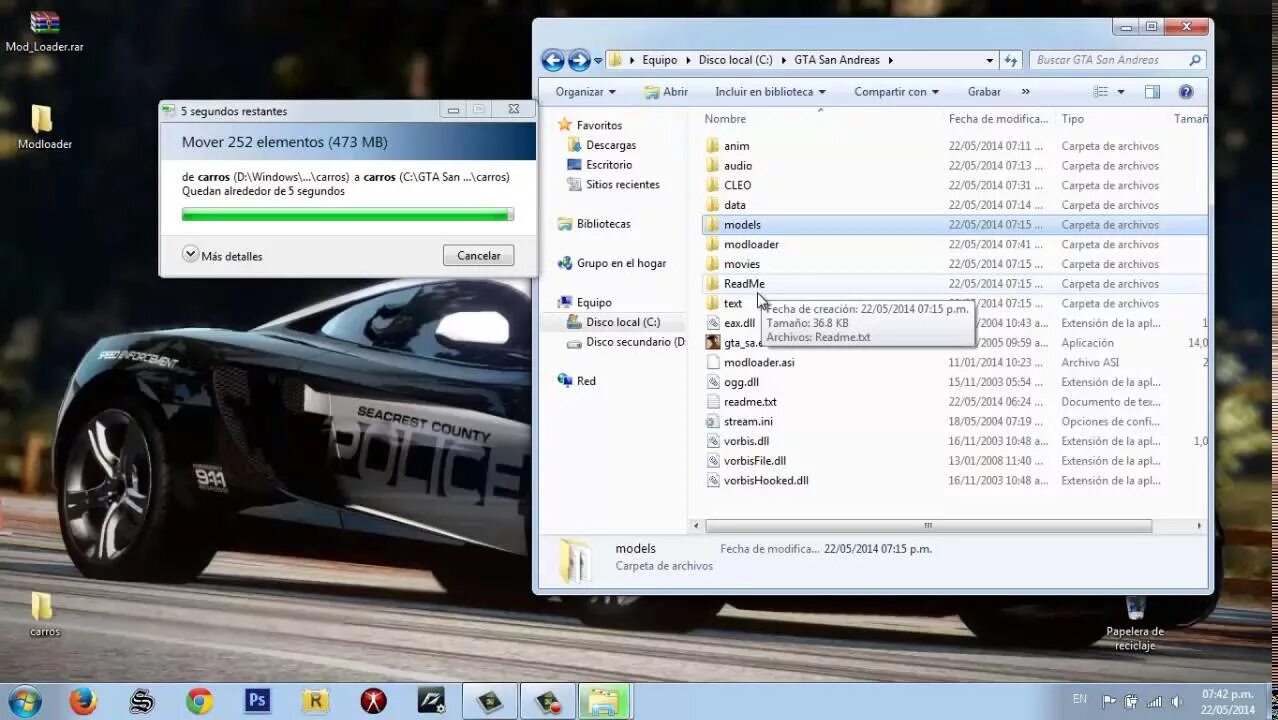Open recent pages dropdown arrow
Screen dimensions: 1278x720
coord(598,60)
